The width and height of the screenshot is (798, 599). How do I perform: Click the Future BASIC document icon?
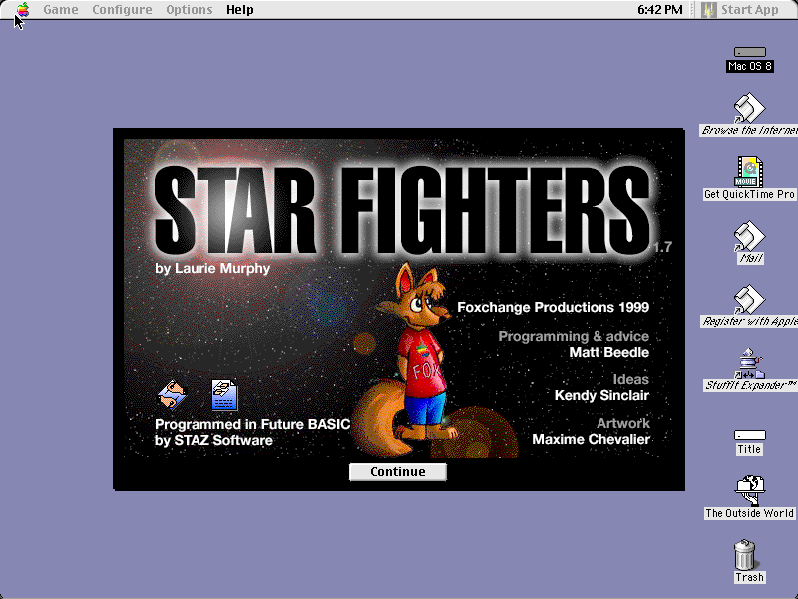(x=224, y=394)
